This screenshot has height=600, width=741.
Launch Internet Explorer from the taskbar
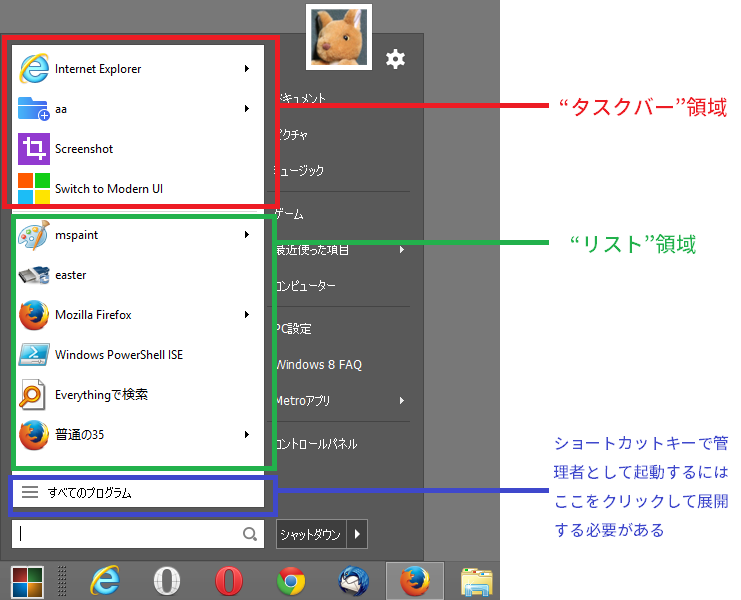104,581
